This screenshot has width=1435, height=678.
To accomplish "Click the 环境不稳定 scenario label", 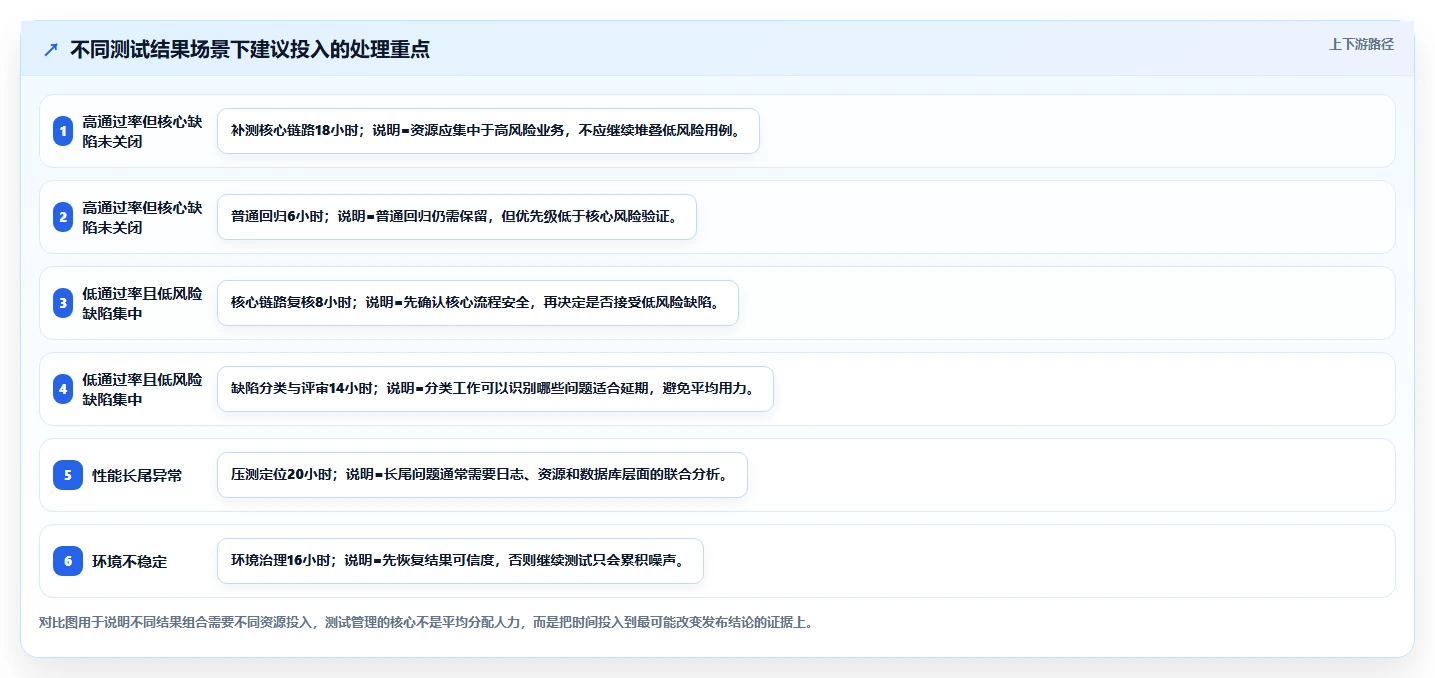I will tap(129, 562).
